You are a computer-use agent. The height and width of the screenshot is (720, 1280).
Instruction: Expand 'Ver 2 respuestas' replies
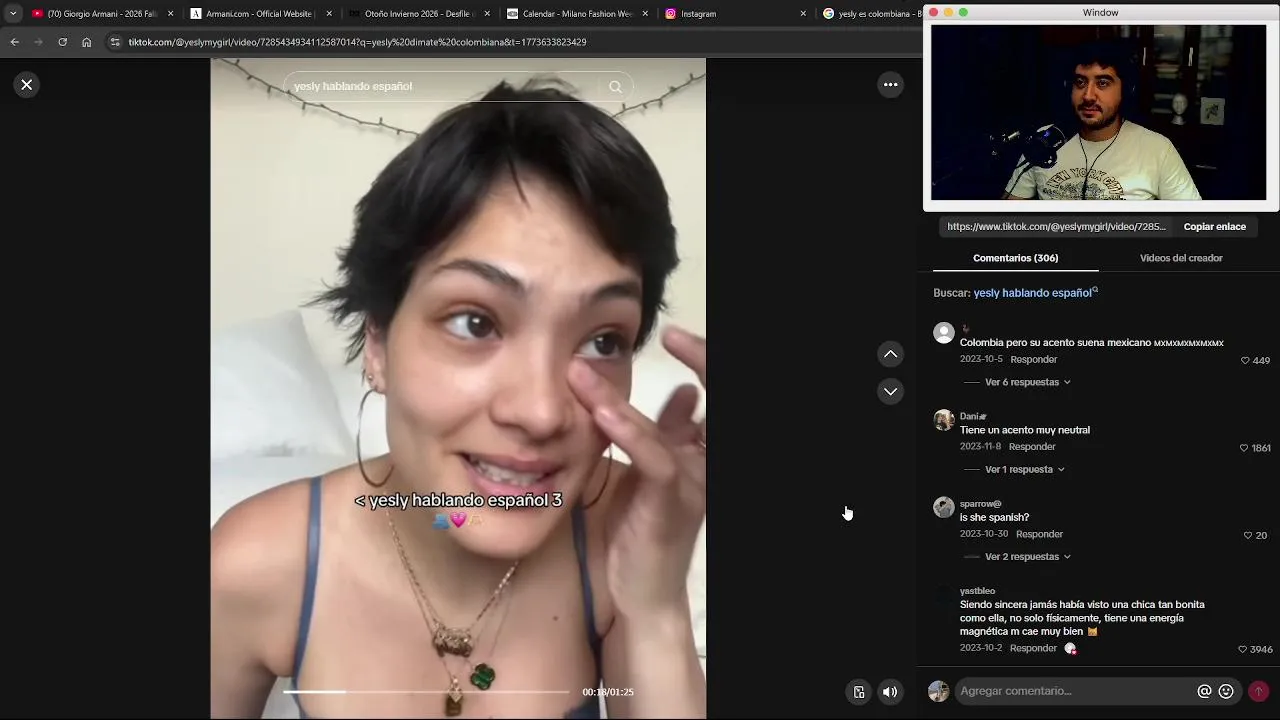point(1027,556)
